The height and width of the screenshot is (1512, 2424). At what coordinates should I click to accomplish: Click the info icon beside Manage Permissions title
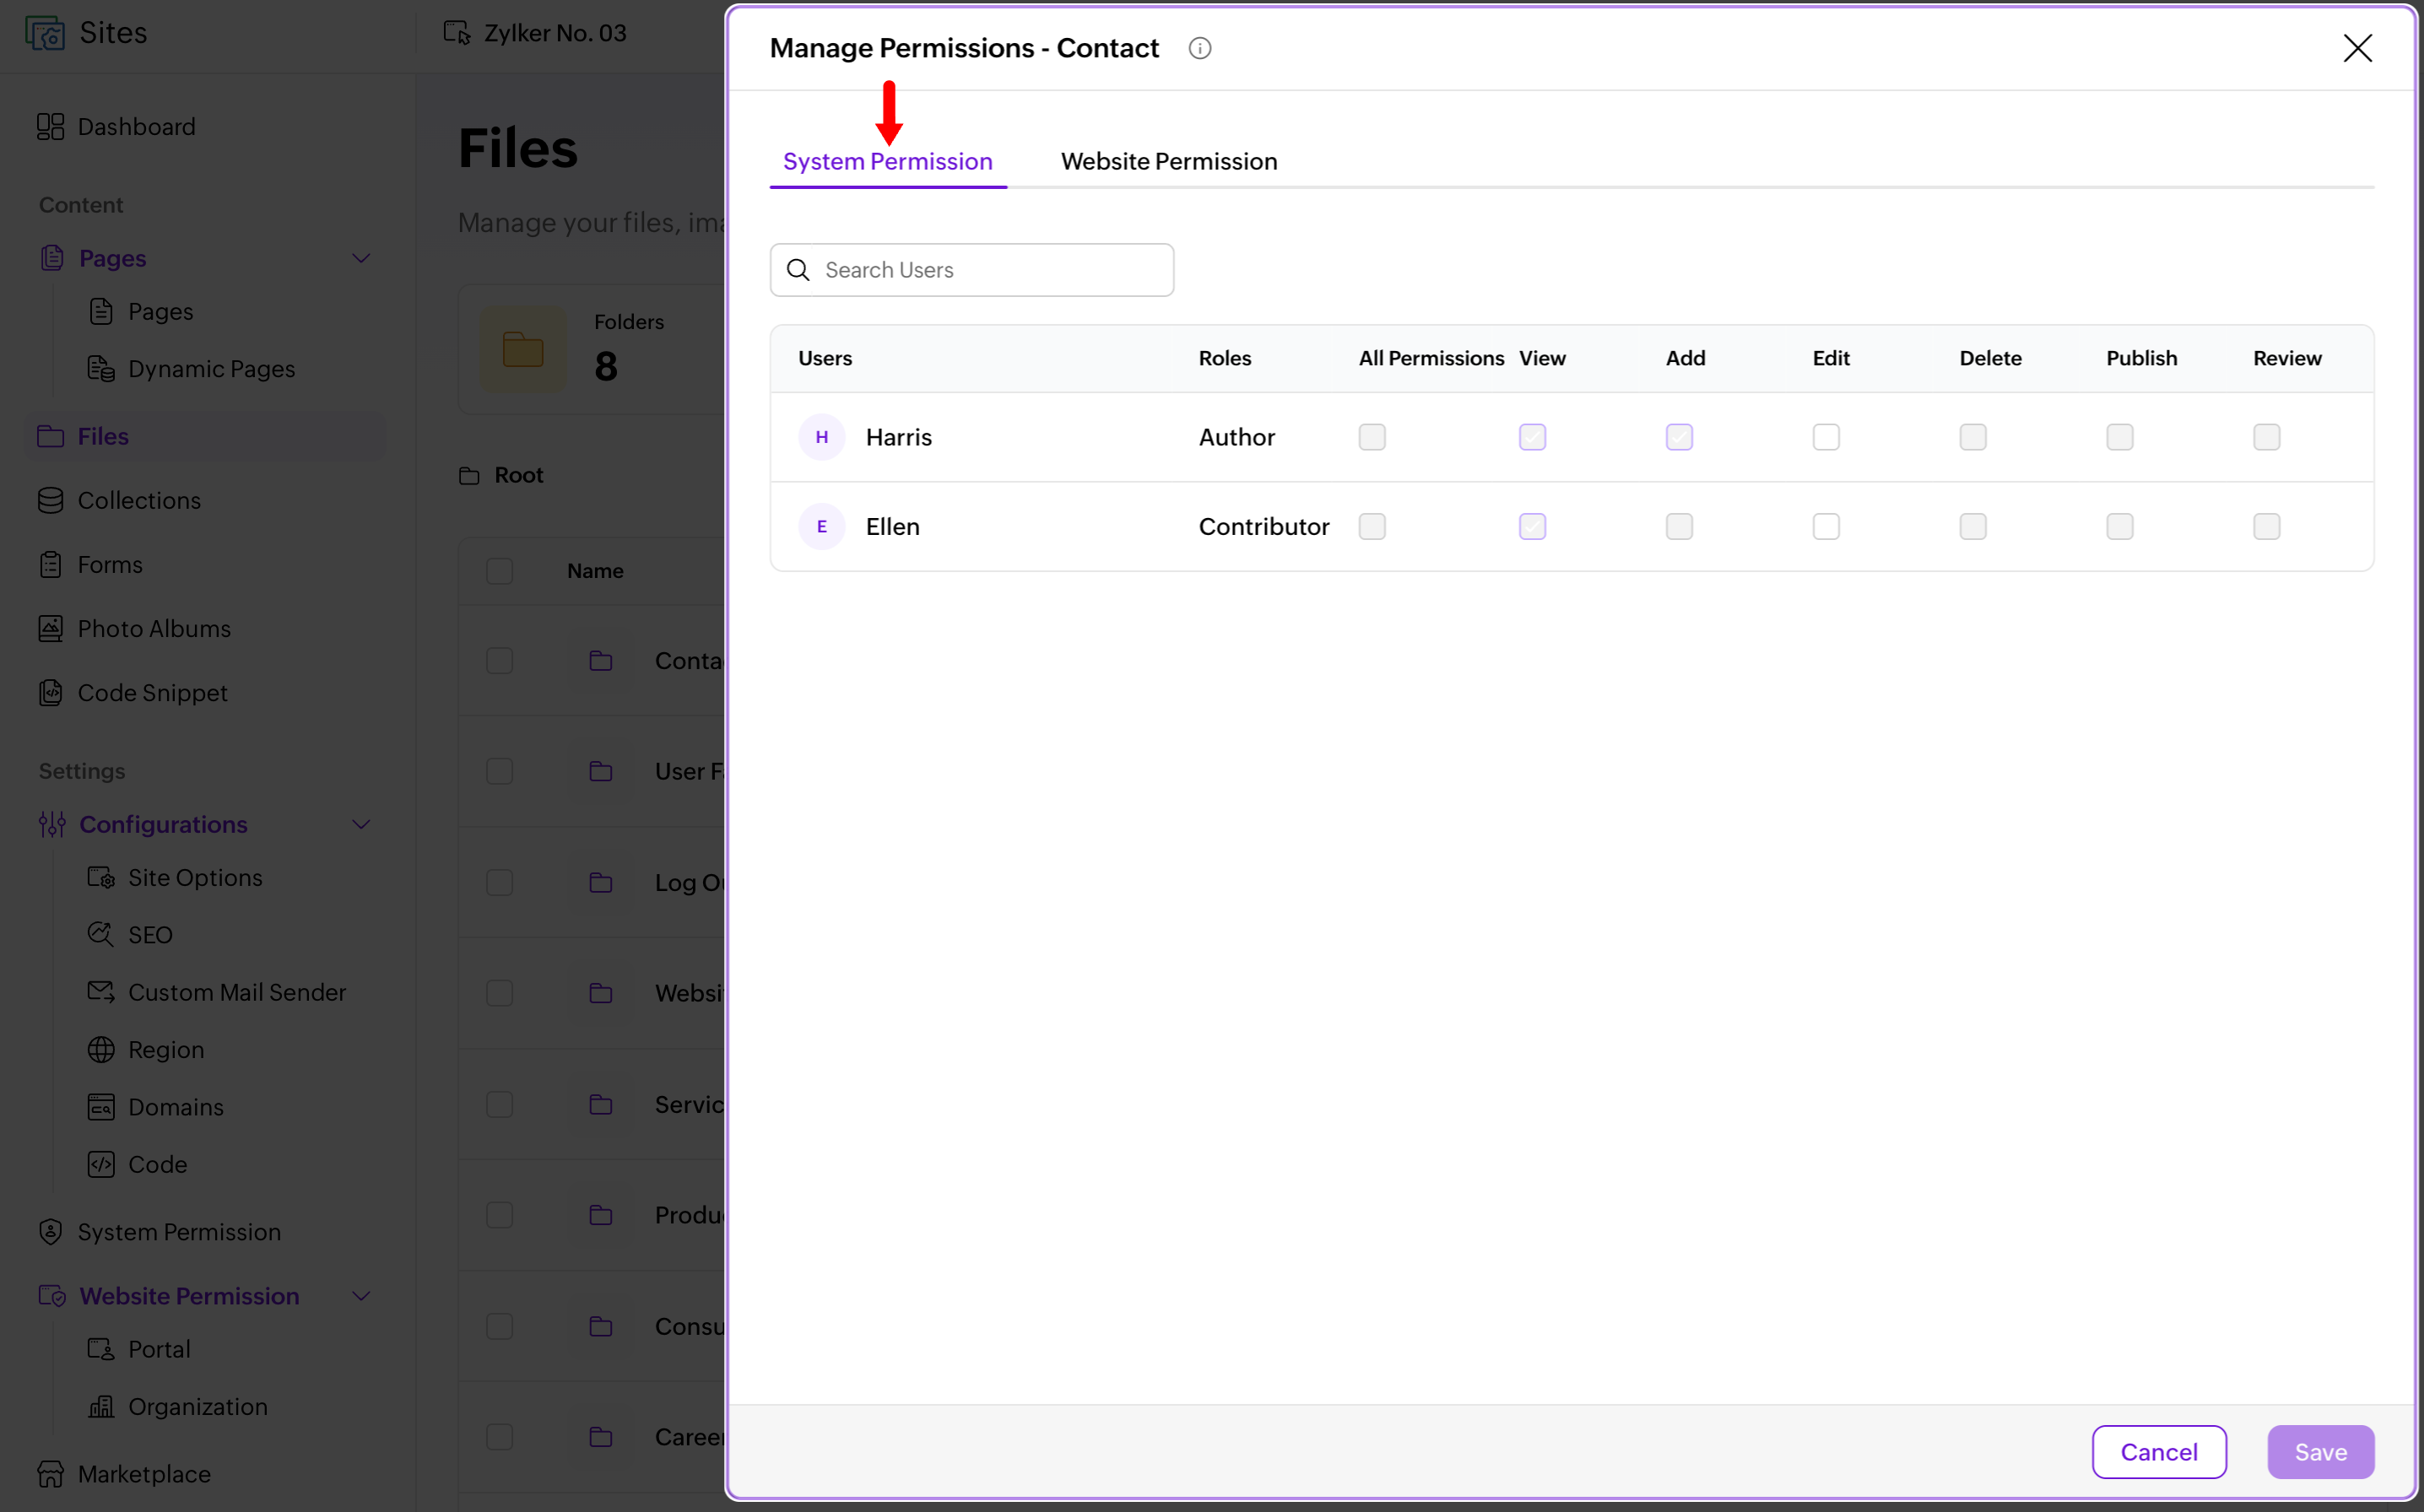(x=1200, y=48)
